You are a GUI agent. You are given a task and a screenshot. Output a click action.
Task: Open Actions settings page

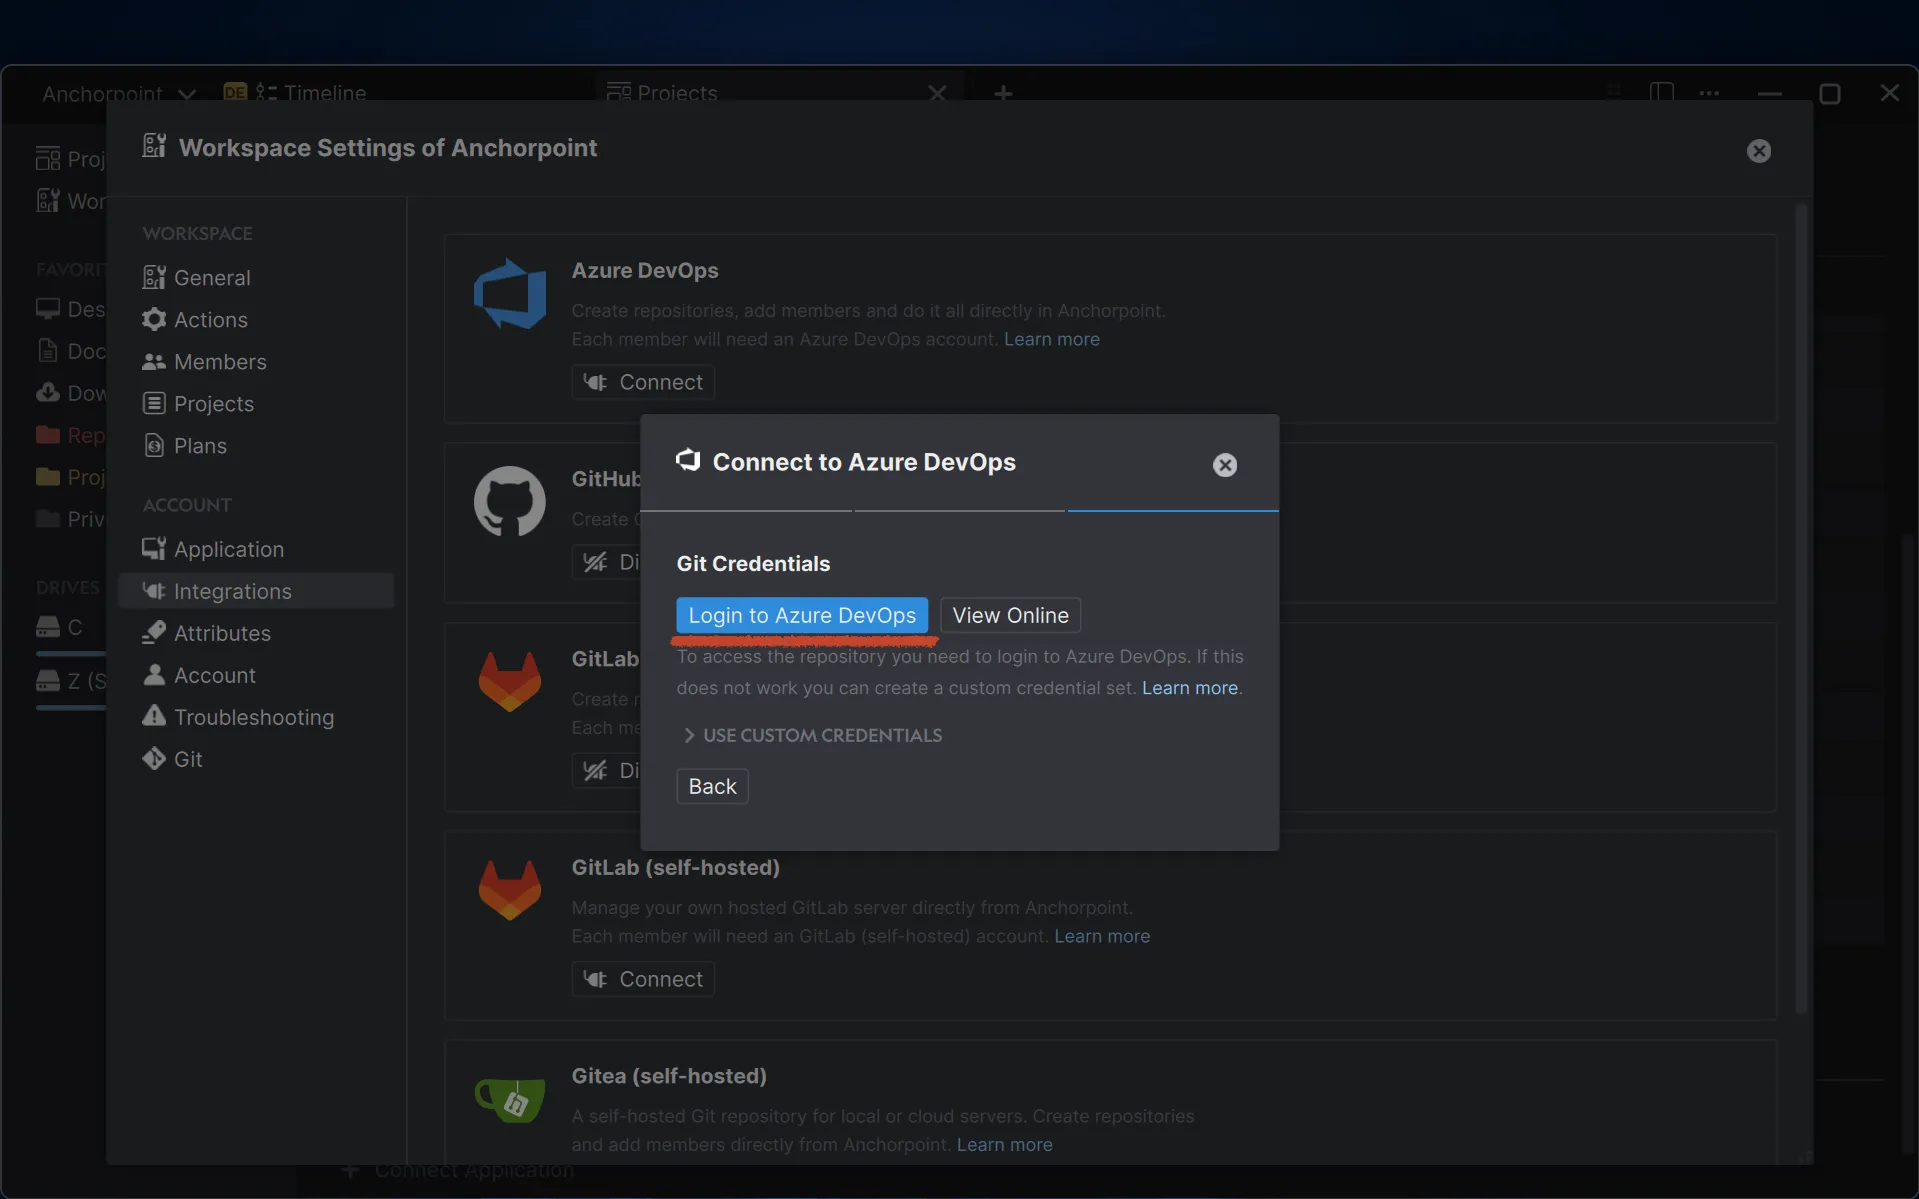(257, 320)
